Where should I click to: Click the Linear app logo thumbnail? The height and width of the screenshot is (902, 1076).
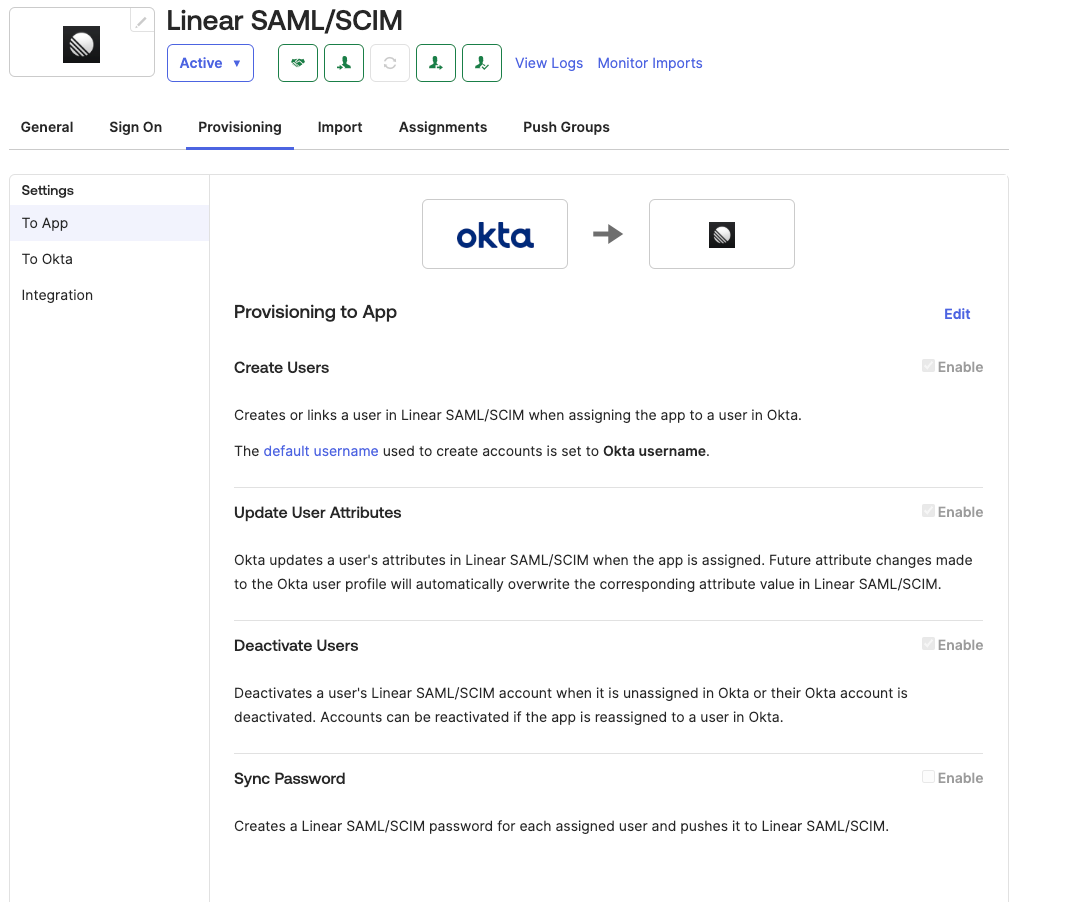[81, 44]
